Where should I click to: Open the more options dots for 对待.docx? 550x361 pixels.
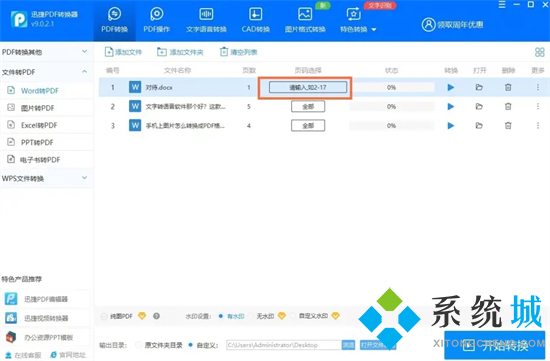pyautogui.click(x=538, y=87)
